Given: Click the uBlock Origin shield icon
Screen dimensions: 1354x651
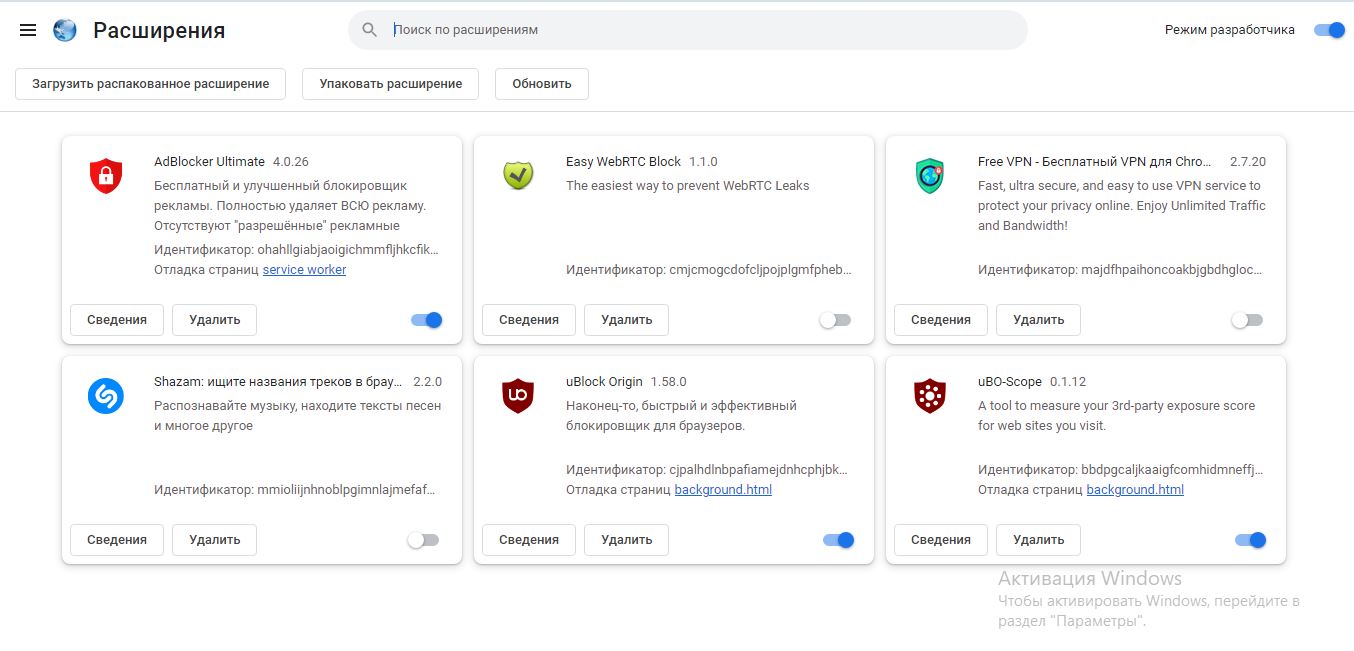Looking at the screenshot, I should pos(517,396).
